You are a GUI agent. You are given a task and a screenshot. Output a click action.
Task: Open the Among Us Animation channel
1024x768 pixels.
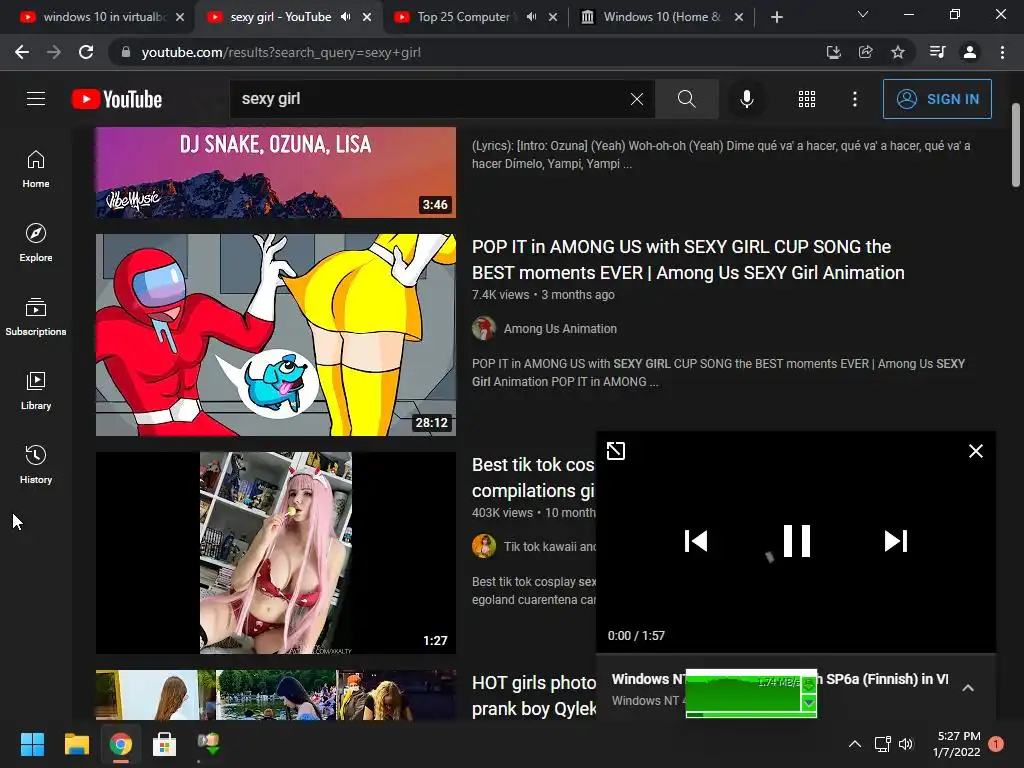(560, 328)
